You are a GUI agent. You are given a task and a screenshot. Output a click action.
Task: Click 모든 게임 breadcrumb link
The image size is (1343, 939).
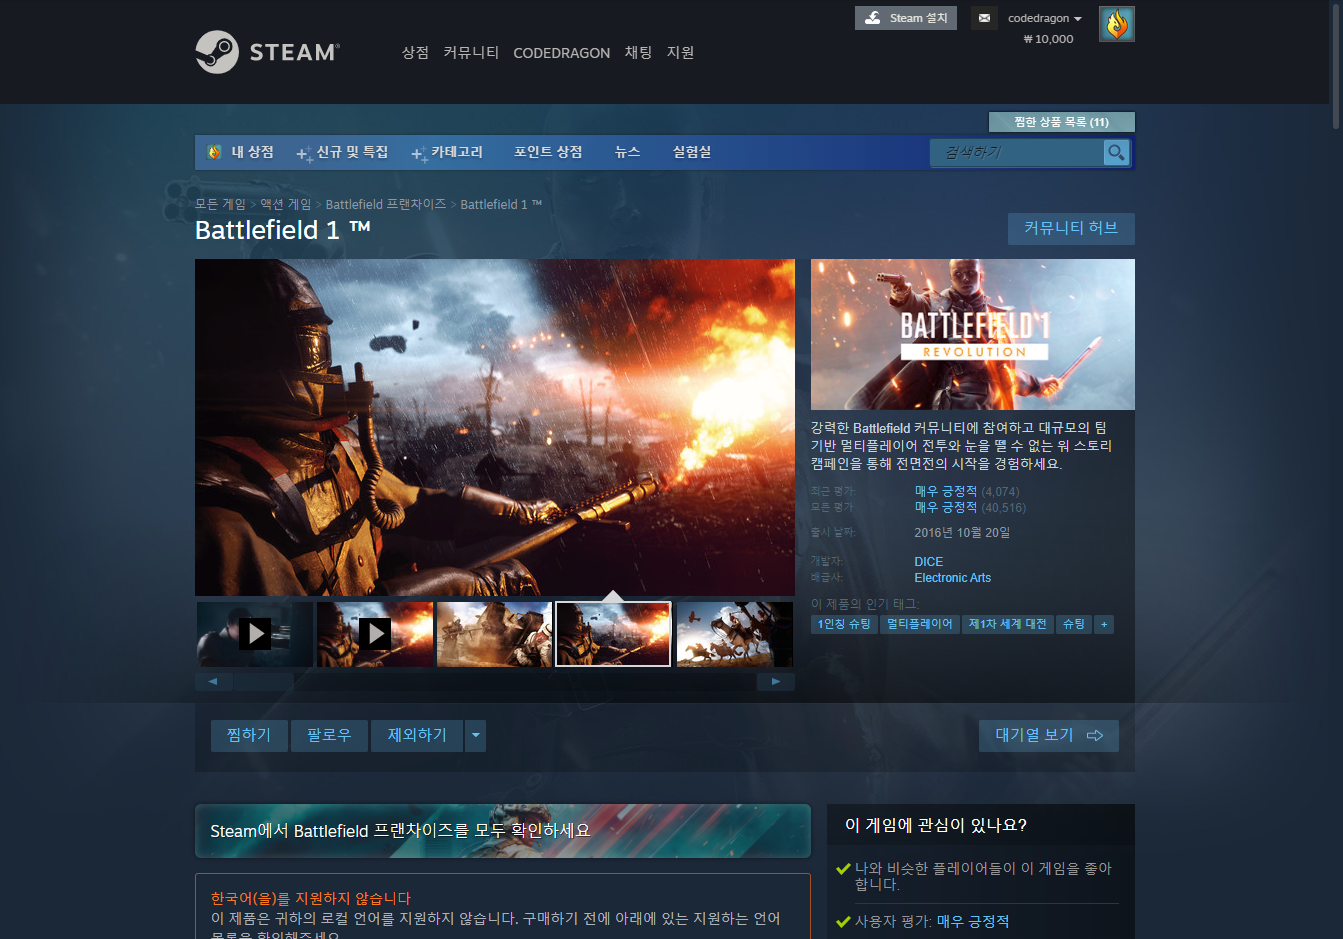coord(220,204)
